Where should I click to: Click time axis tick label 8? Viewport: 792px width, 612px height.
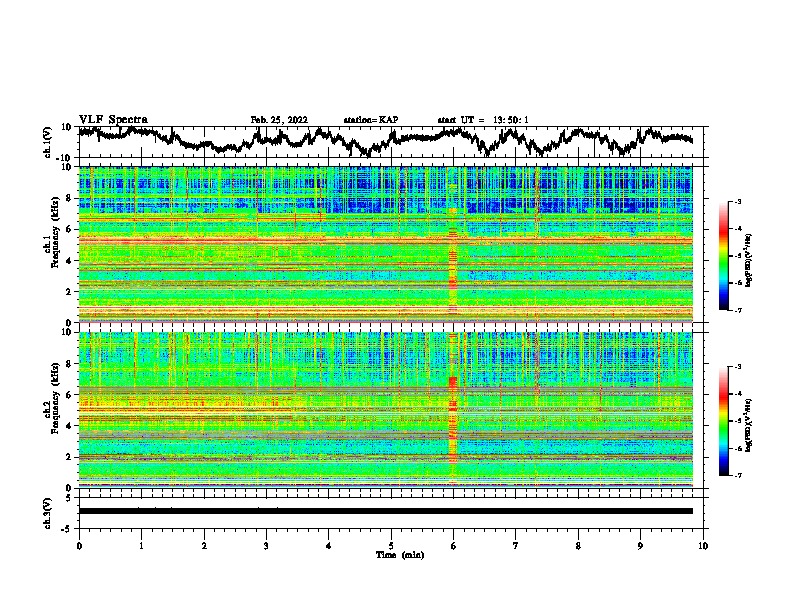coord(578,546)
